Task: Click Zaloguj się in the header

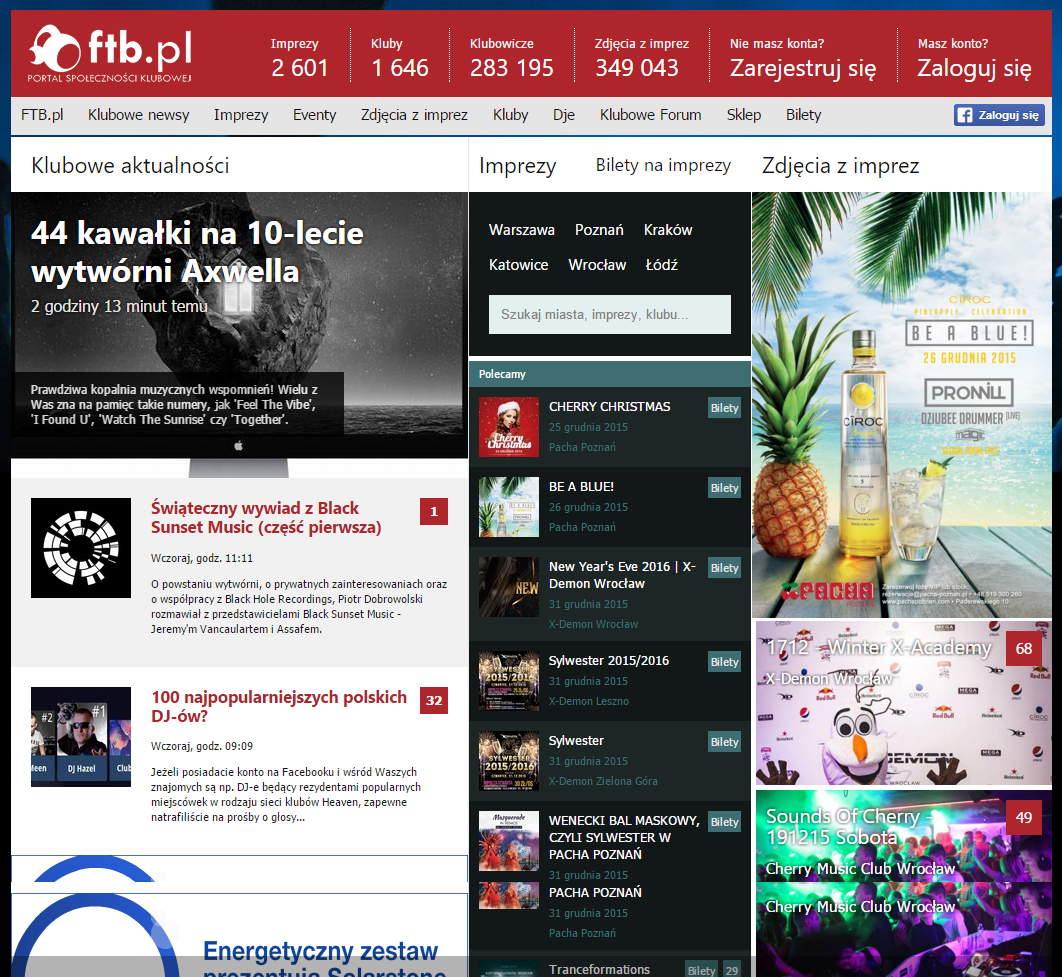Action: coord(974,68)
